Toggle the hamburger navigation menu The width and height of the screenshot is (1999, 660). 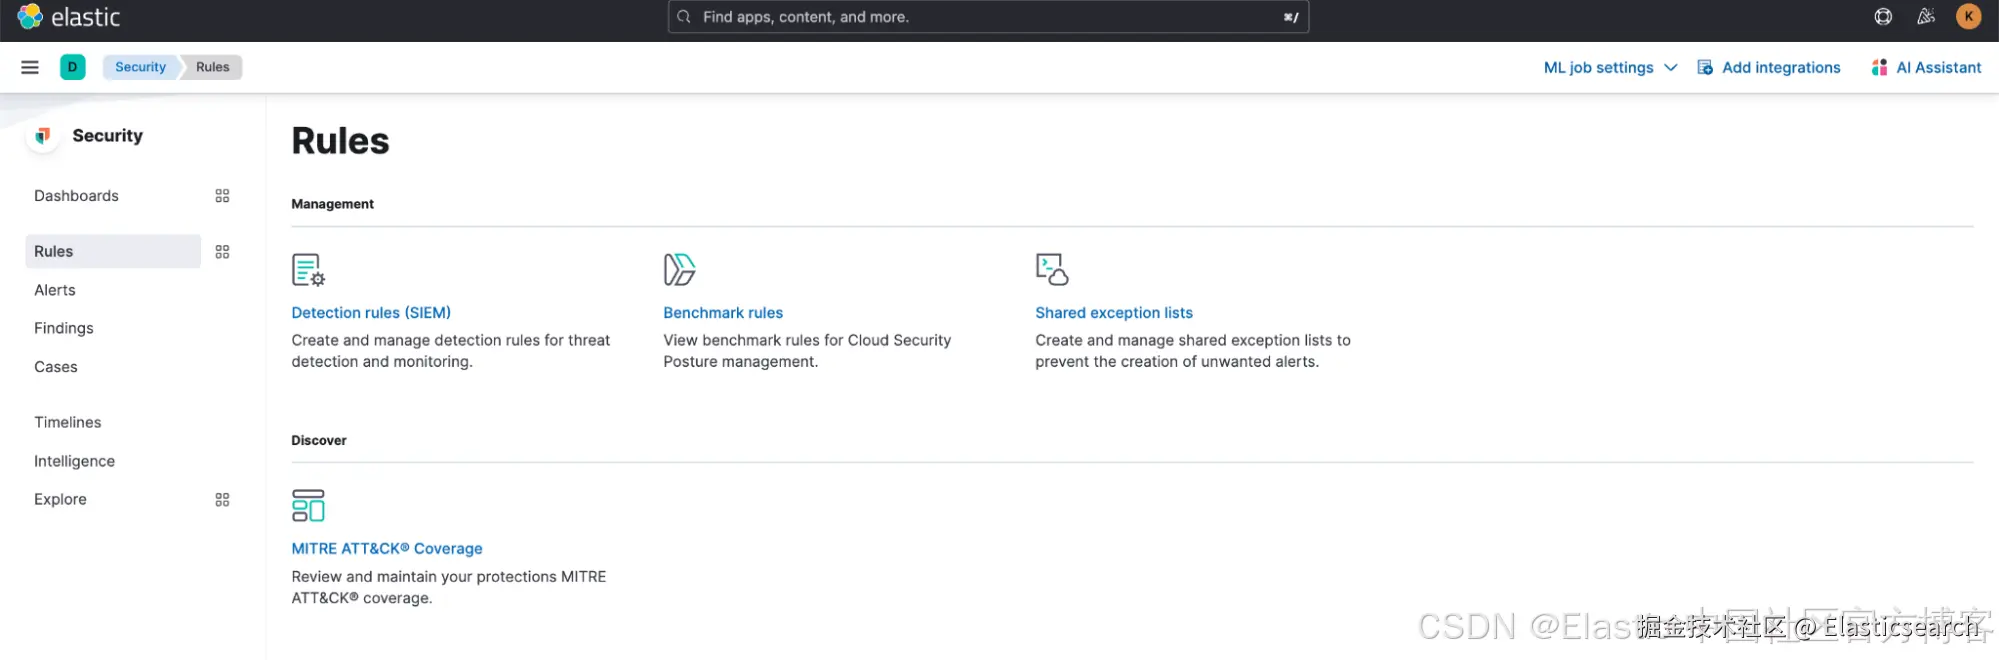(x=30, y=67)
